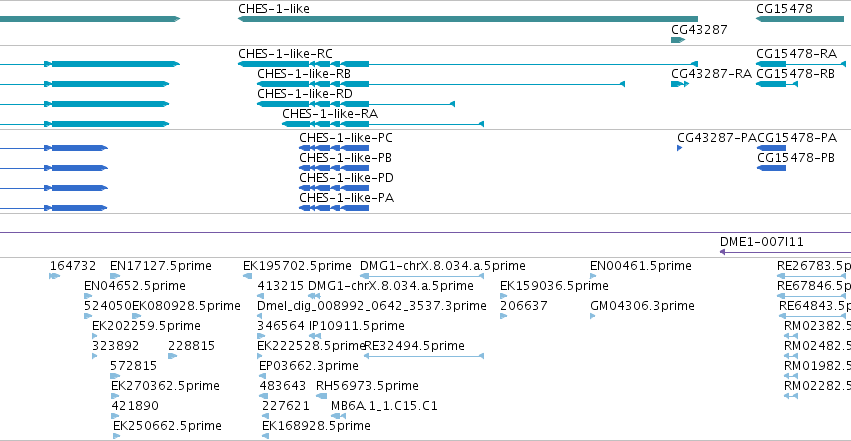851x441 pixels.
Task: Select the CG15478 gene bar
Action: coord(800,19)
